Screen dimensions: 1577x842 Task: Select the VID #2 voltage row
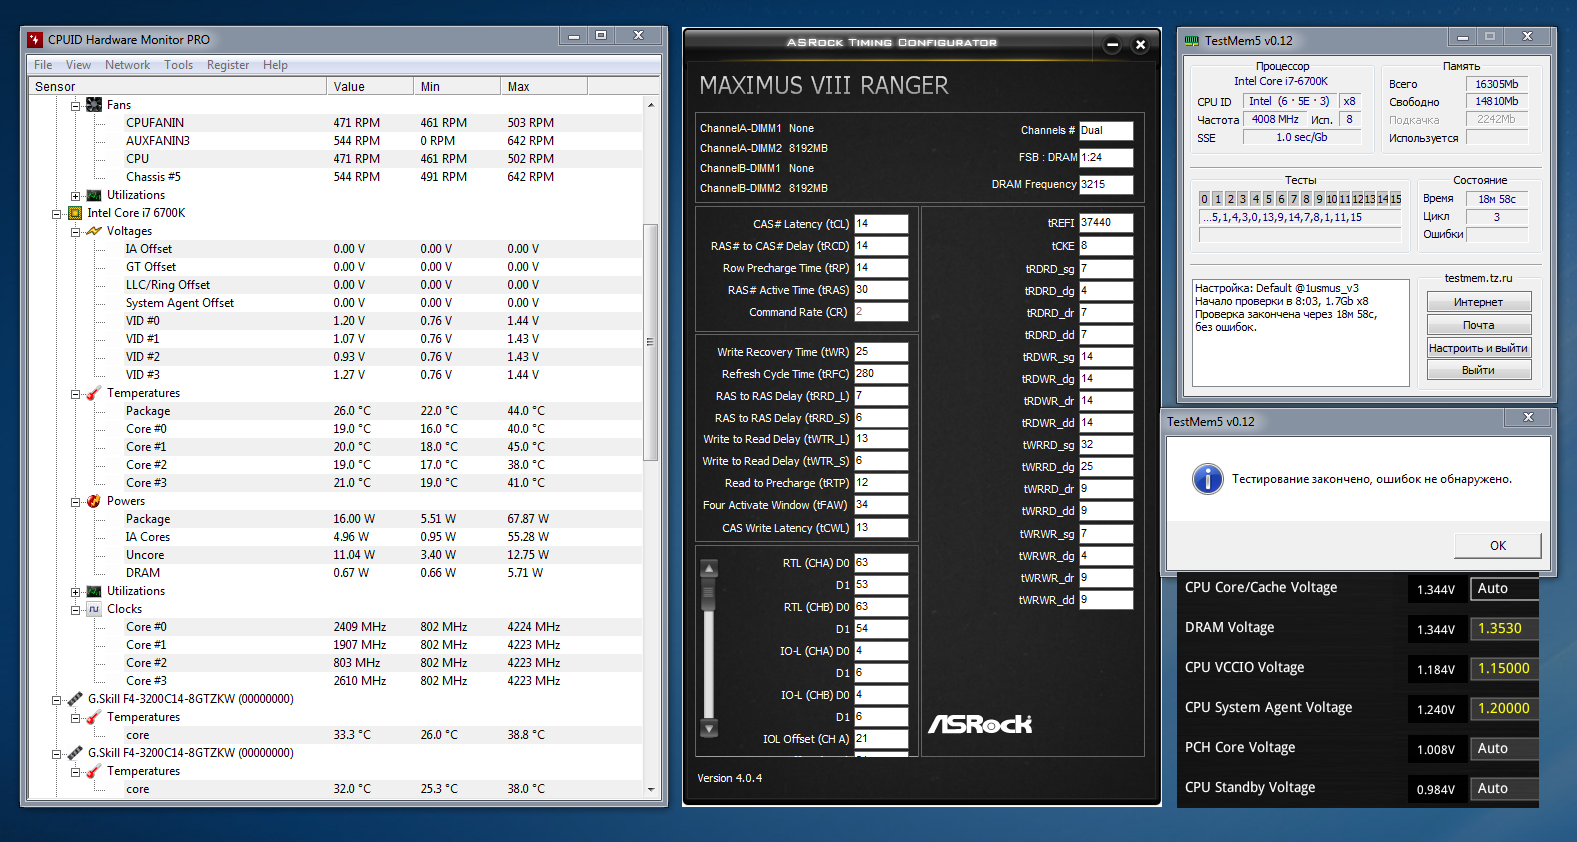click(336, 357)
